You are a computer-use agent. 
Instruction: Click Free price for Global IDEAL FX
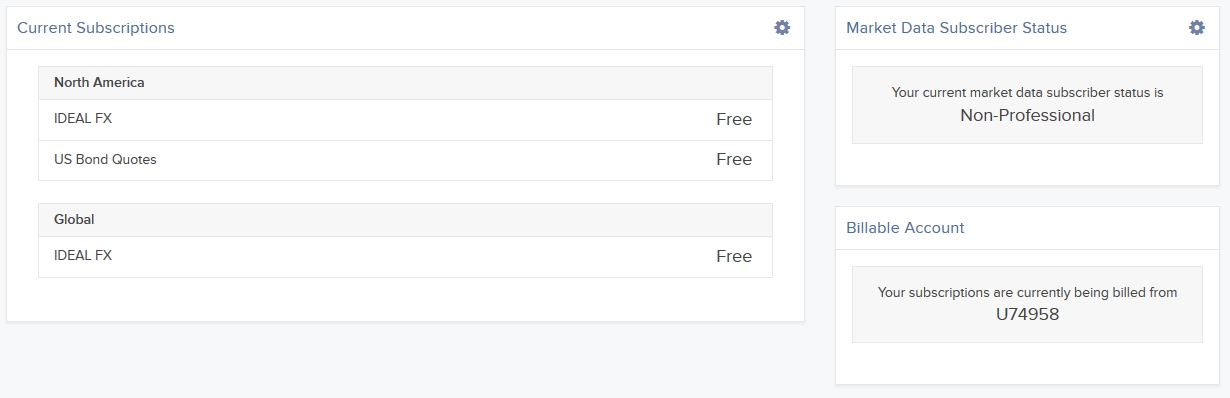[734, 257]
